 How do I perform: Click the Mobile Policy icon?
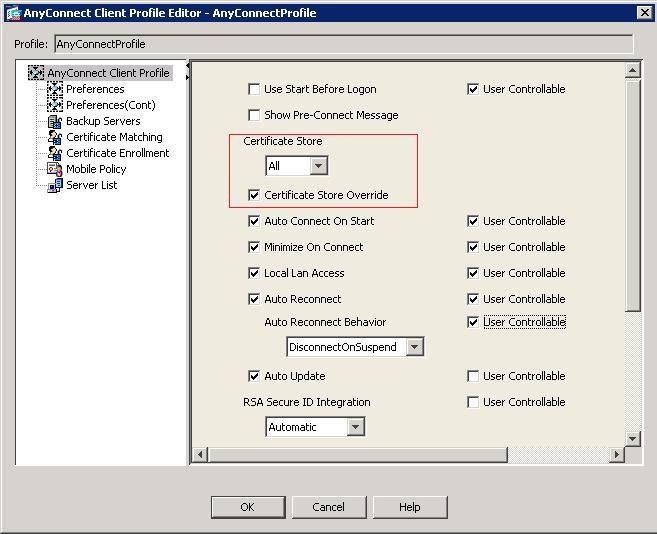click(54, 169)
